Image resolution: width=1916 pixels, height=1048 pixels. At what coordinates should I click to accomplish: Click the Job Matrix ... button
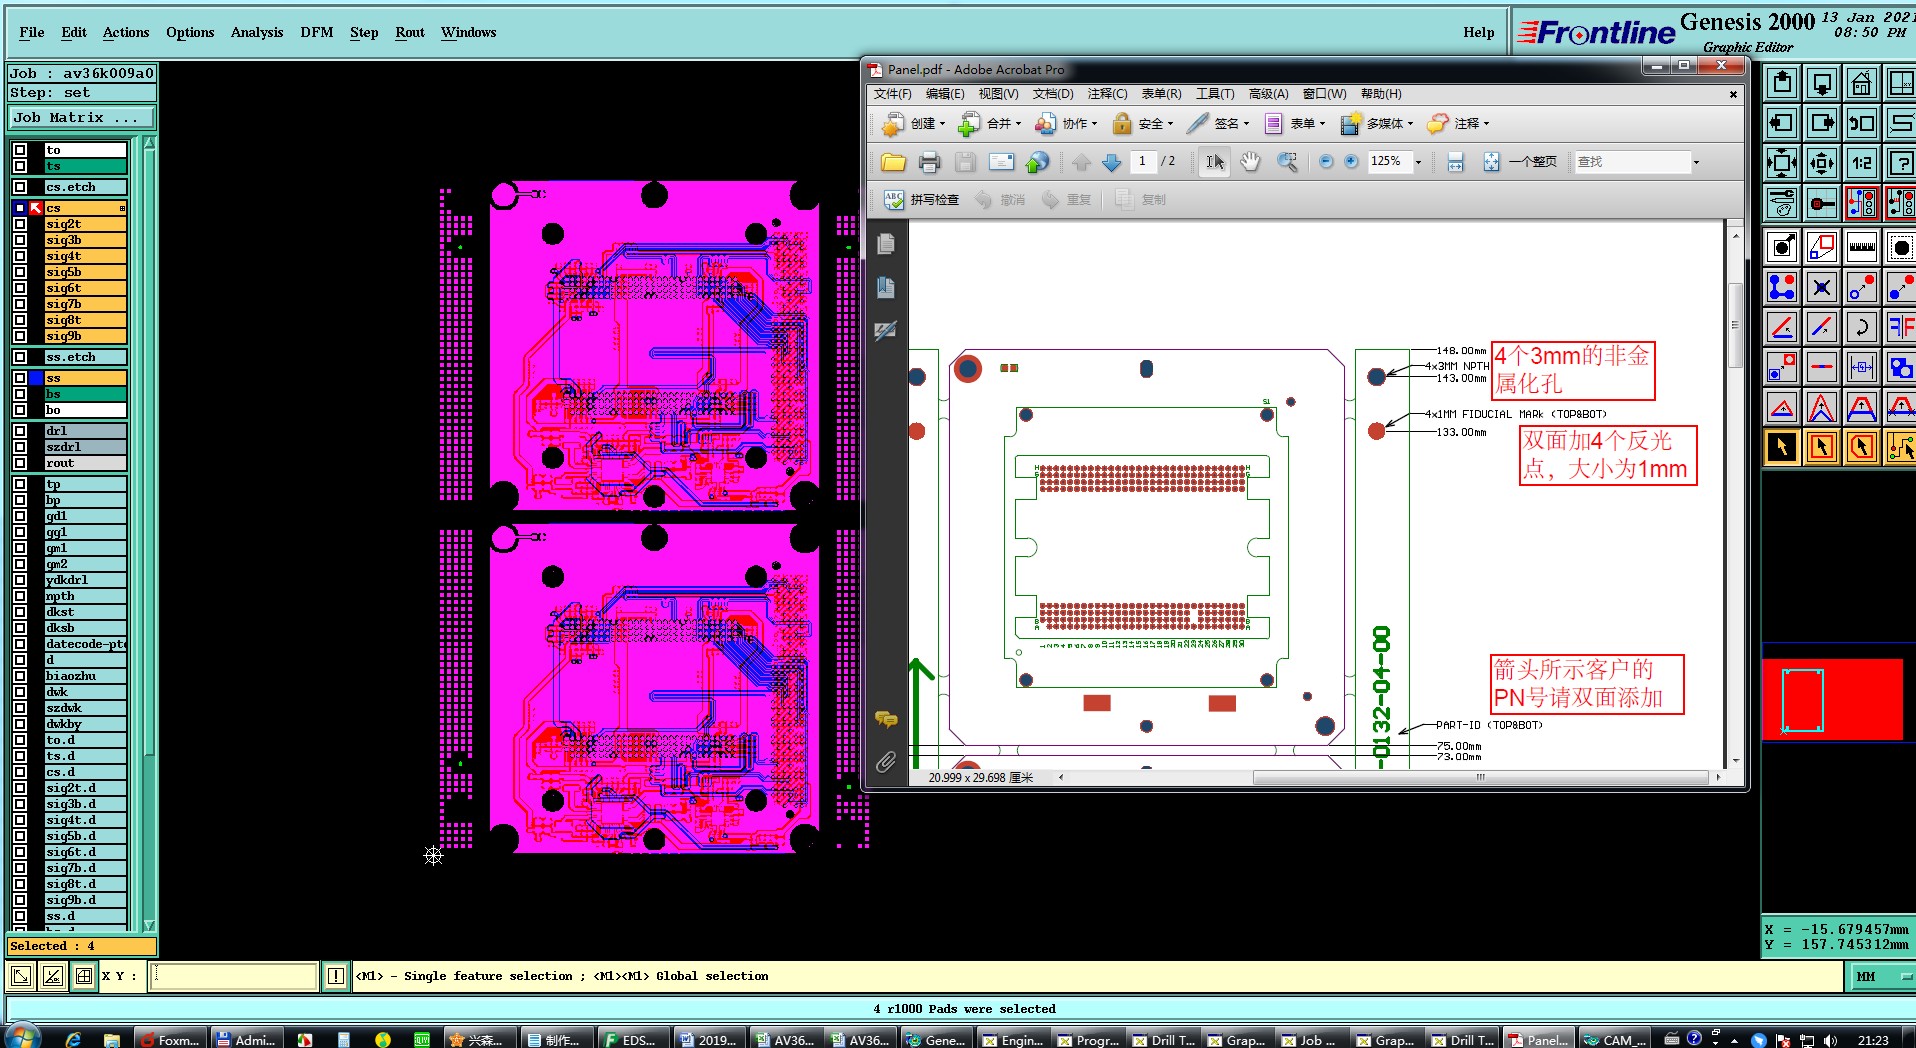coord(82,118)
